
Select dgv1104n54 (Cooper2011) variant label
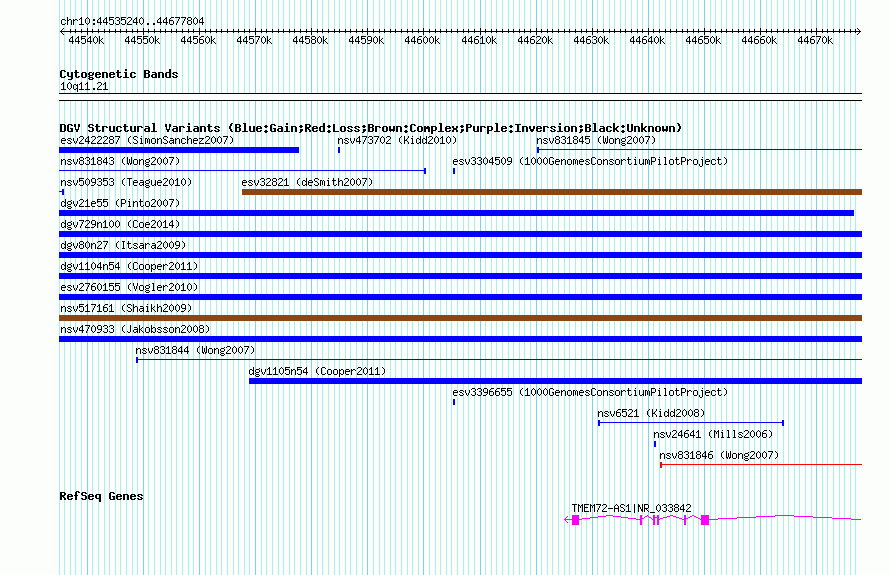(x=129, y=266)
